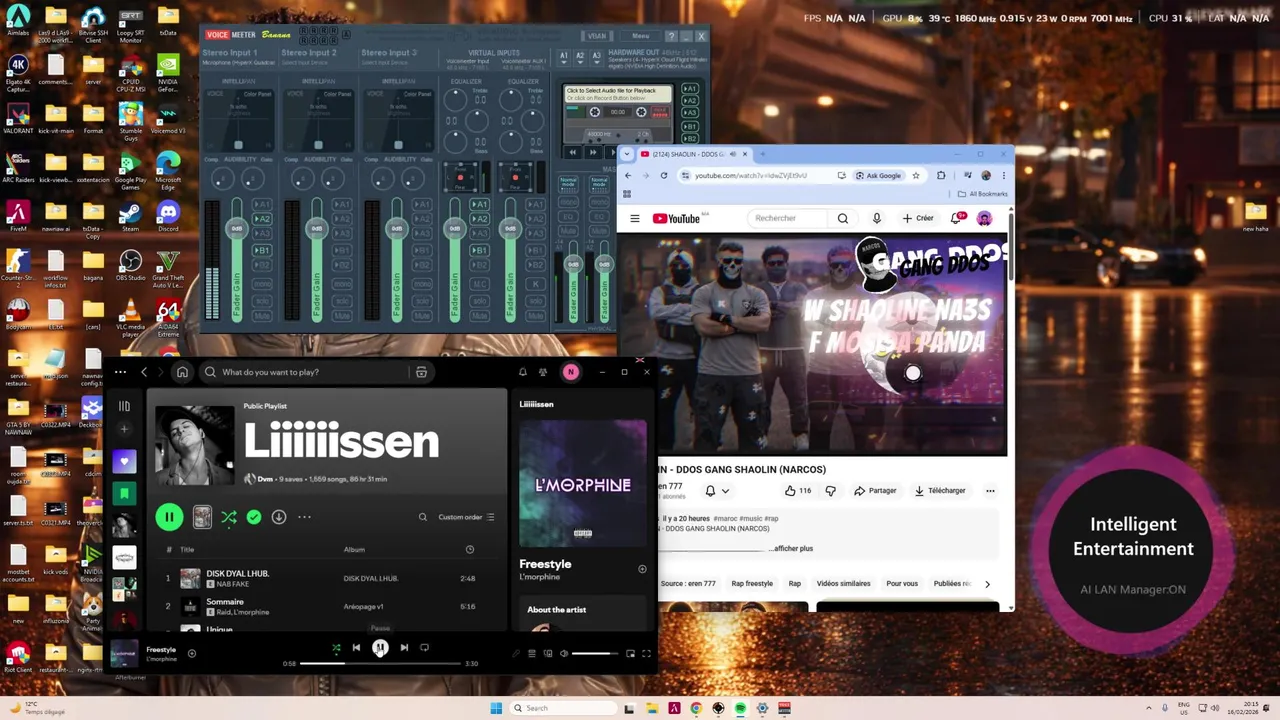Select the Pour vous chip

[x=902, y=583]
